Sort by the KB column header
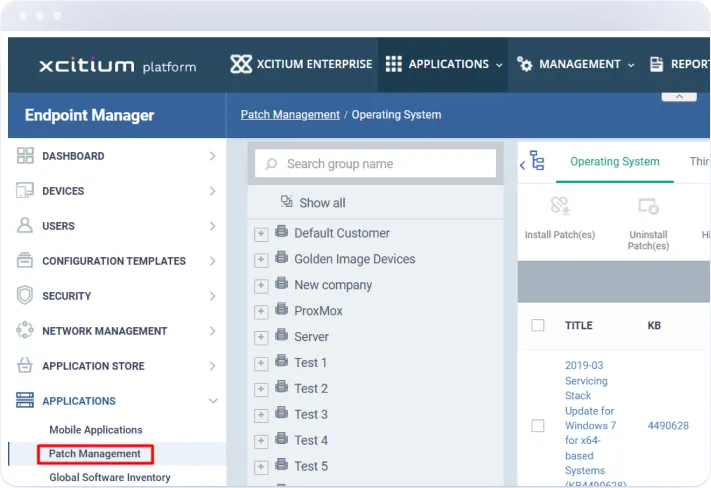Viewport: 711px width, 488px height. coord(654,325)
